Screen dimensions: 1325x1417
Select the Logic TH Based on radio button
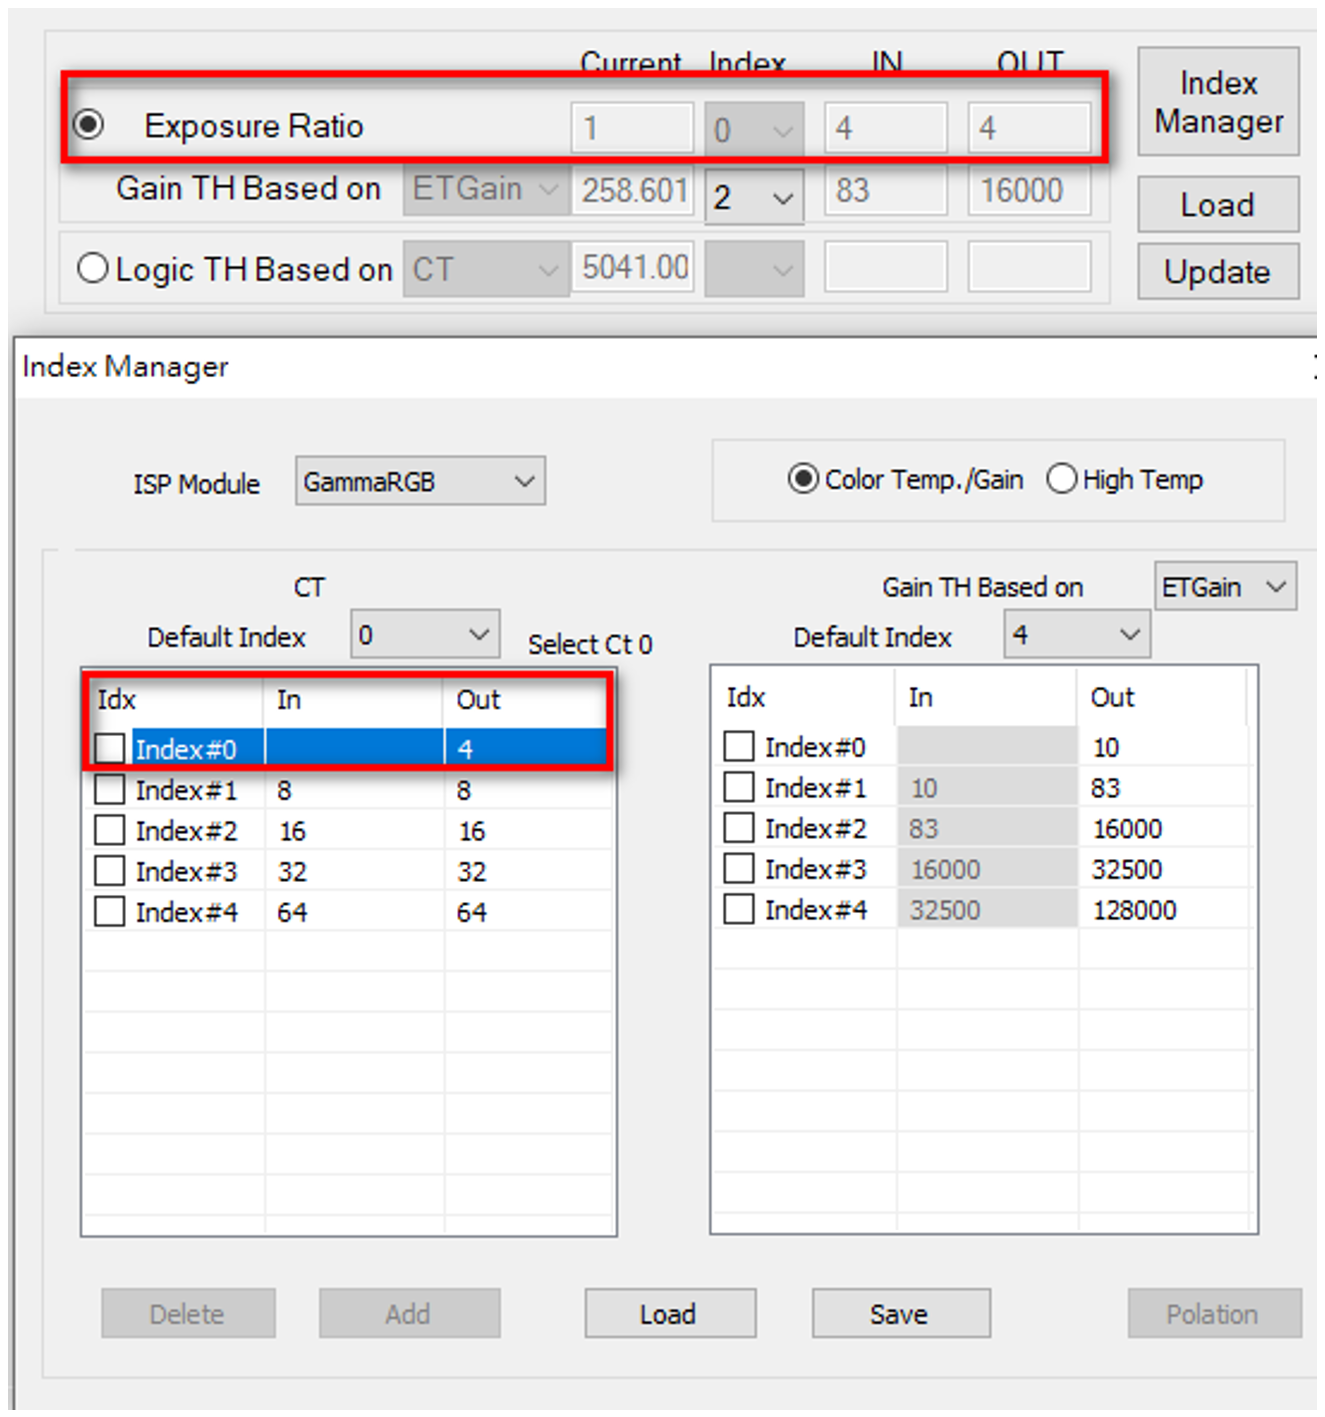pos(92,268)
